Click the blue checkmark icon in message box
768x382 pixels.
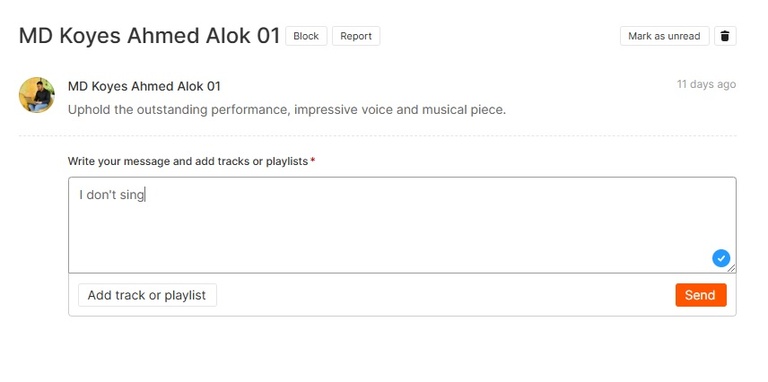[x=721, y=258]
